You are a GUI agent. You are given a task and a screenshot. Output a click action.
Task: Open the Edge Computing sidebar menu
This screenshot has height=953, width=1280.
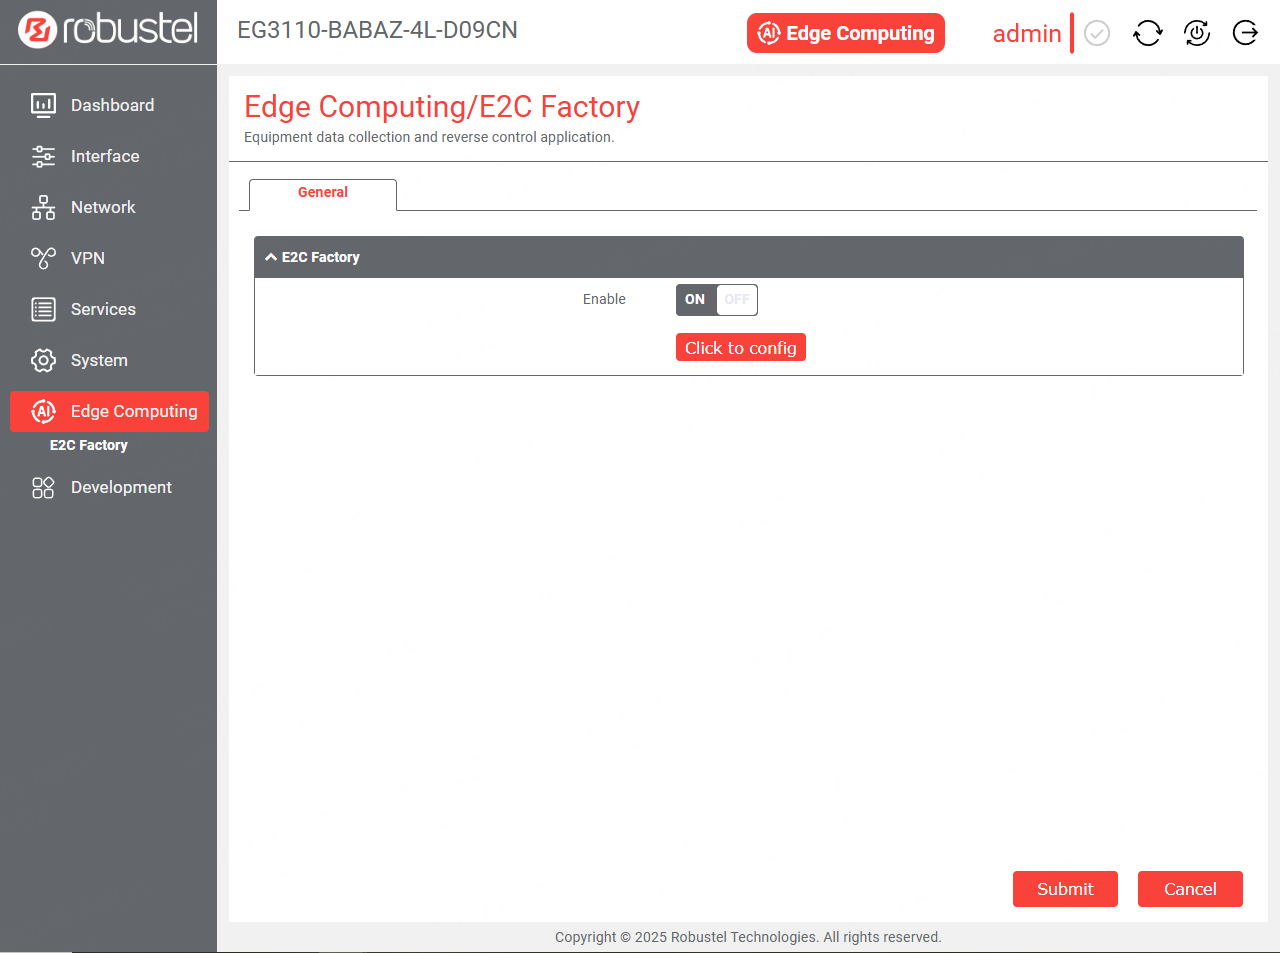tap(110, 411)
